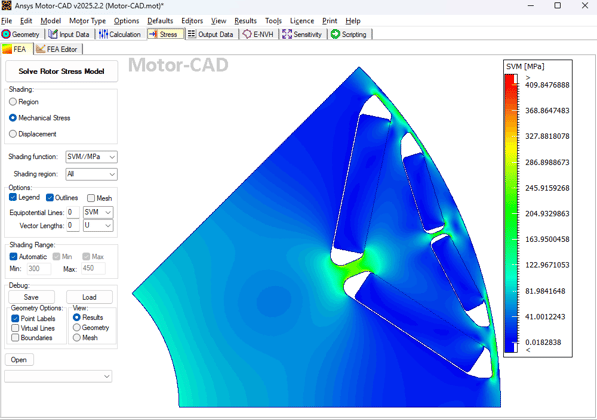Open the Model menu
This screenshot has width=597, height=420.
(x=51, y=21)
